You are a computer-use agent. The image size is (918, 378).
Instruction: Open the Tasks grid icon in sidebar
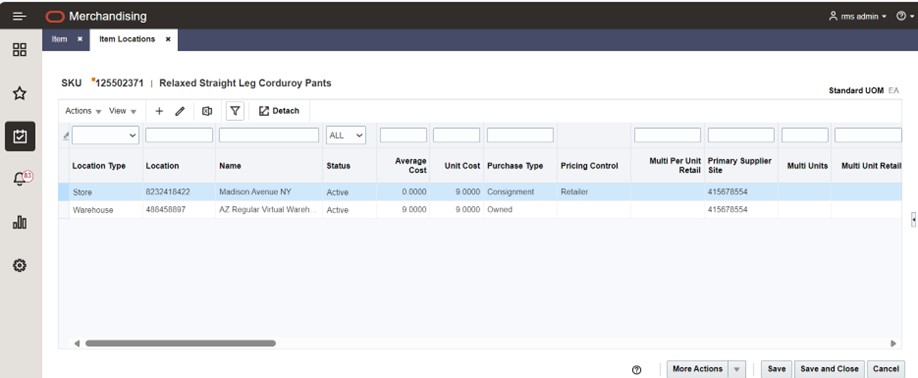point(20,50)
